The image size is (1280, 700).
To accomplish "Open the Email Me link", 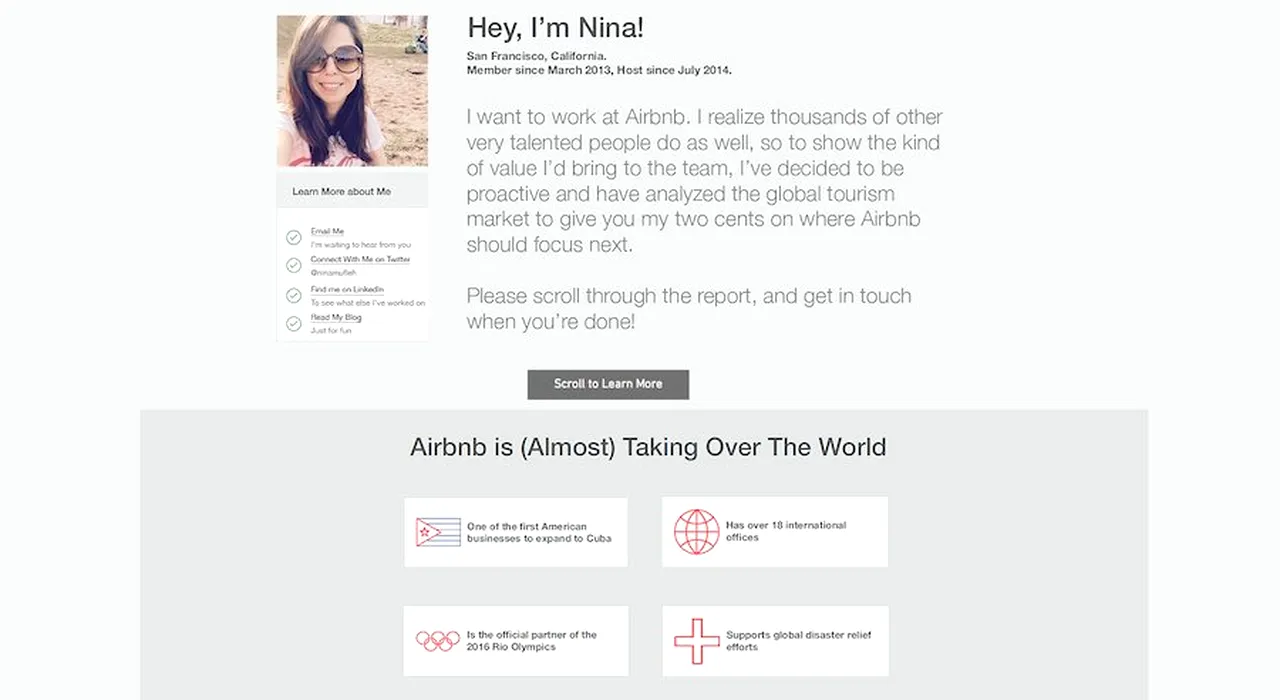I will tap(327, 231).
